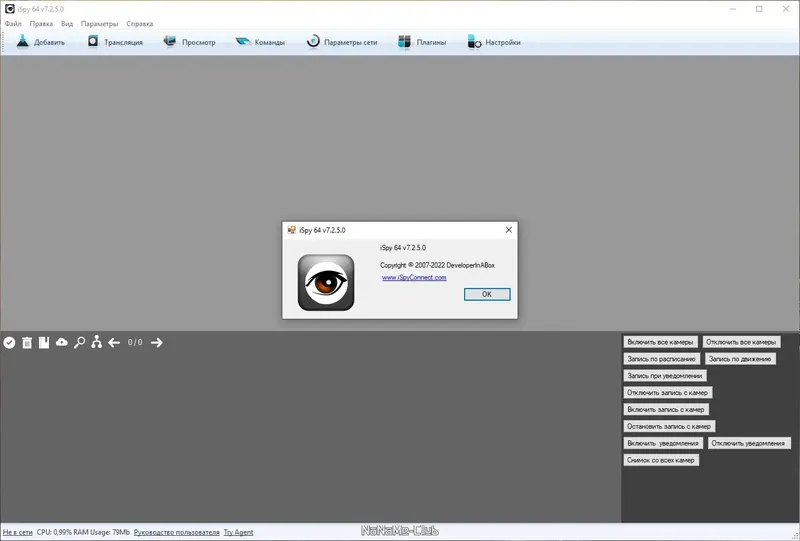Open the Справка menu
Viewport: 800px width, 541px height.
coord(140,24)
